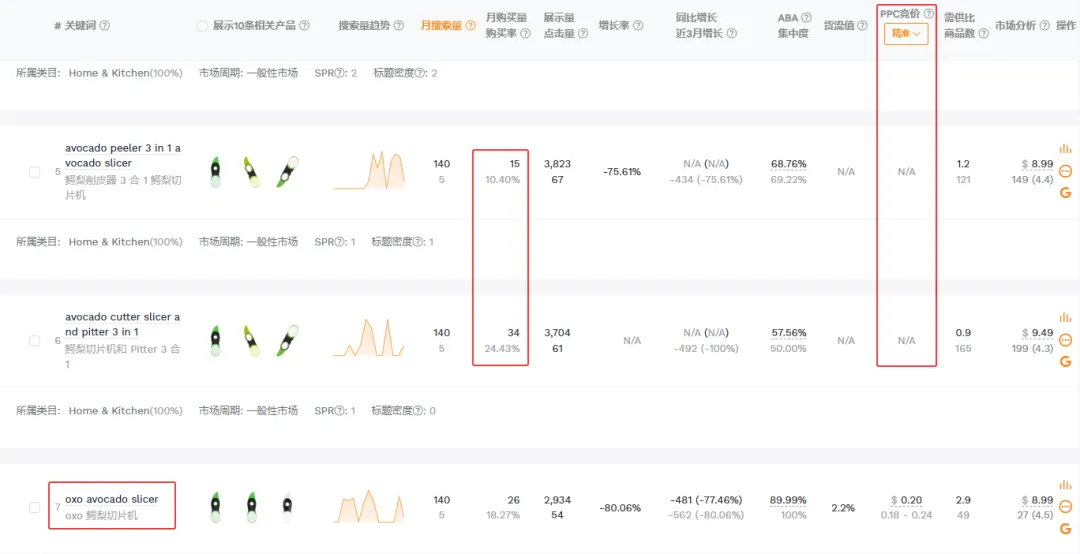The image size is (1080, 554).
Task: Open keyword oxo avocado slicer
Action: 112,499
